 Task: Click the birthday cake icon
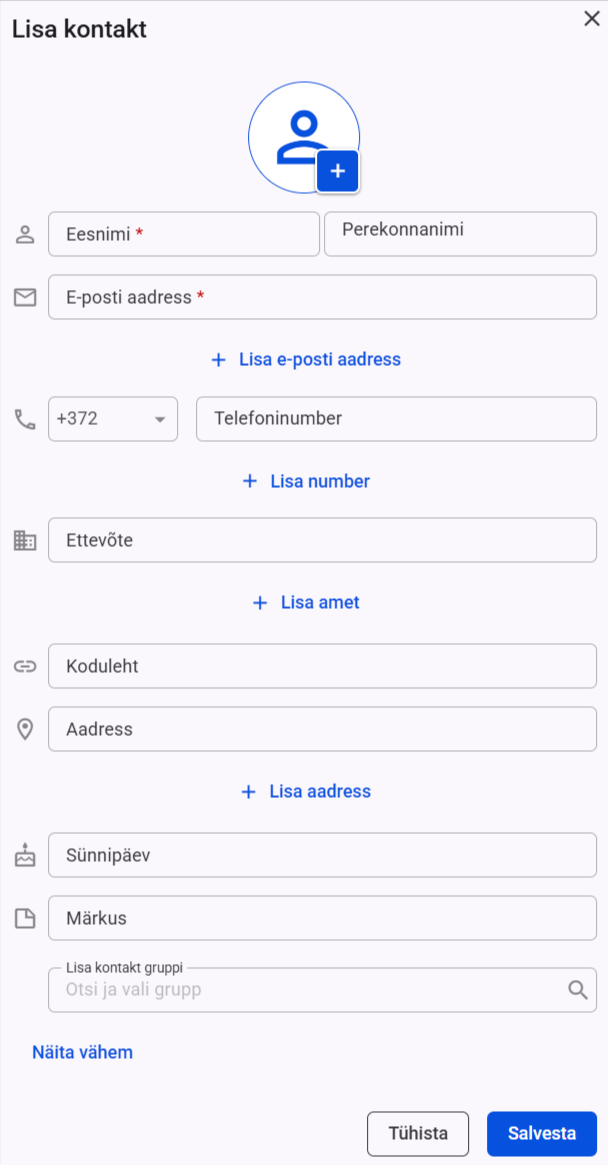[25, 855]
